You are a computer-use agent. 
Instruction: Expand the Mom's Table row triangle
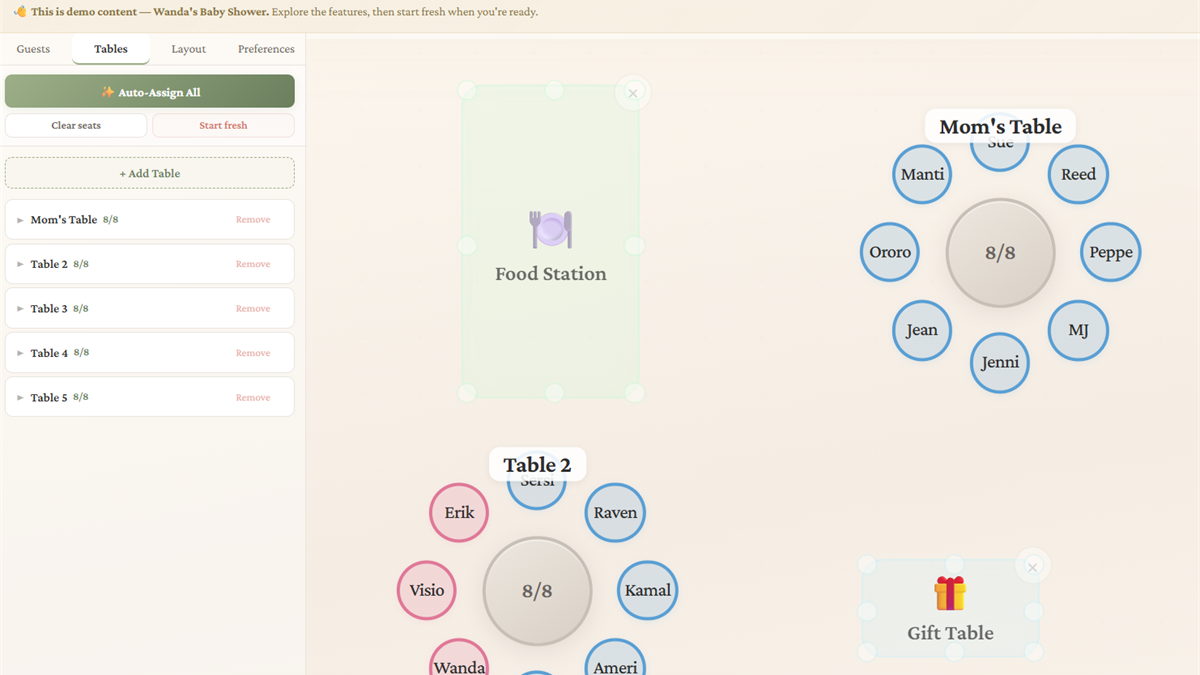(20, 220)
